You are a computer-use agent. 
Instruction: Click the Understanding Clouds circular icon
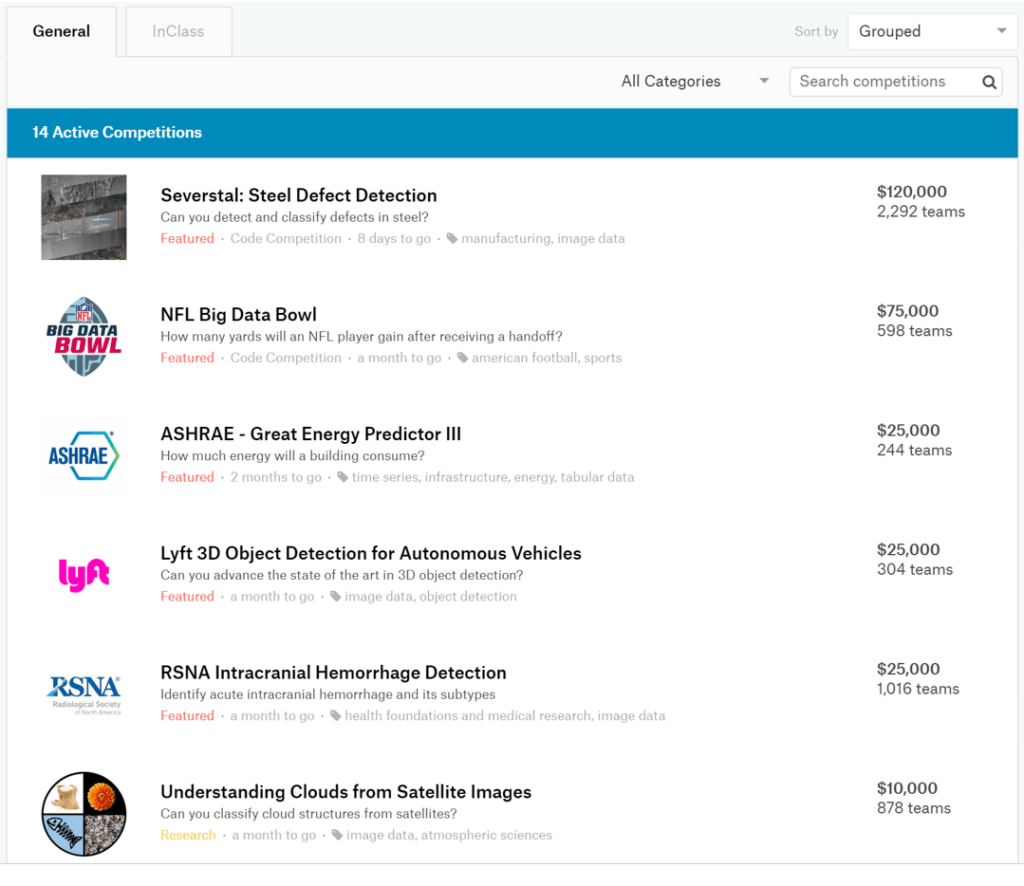(84, 814)
